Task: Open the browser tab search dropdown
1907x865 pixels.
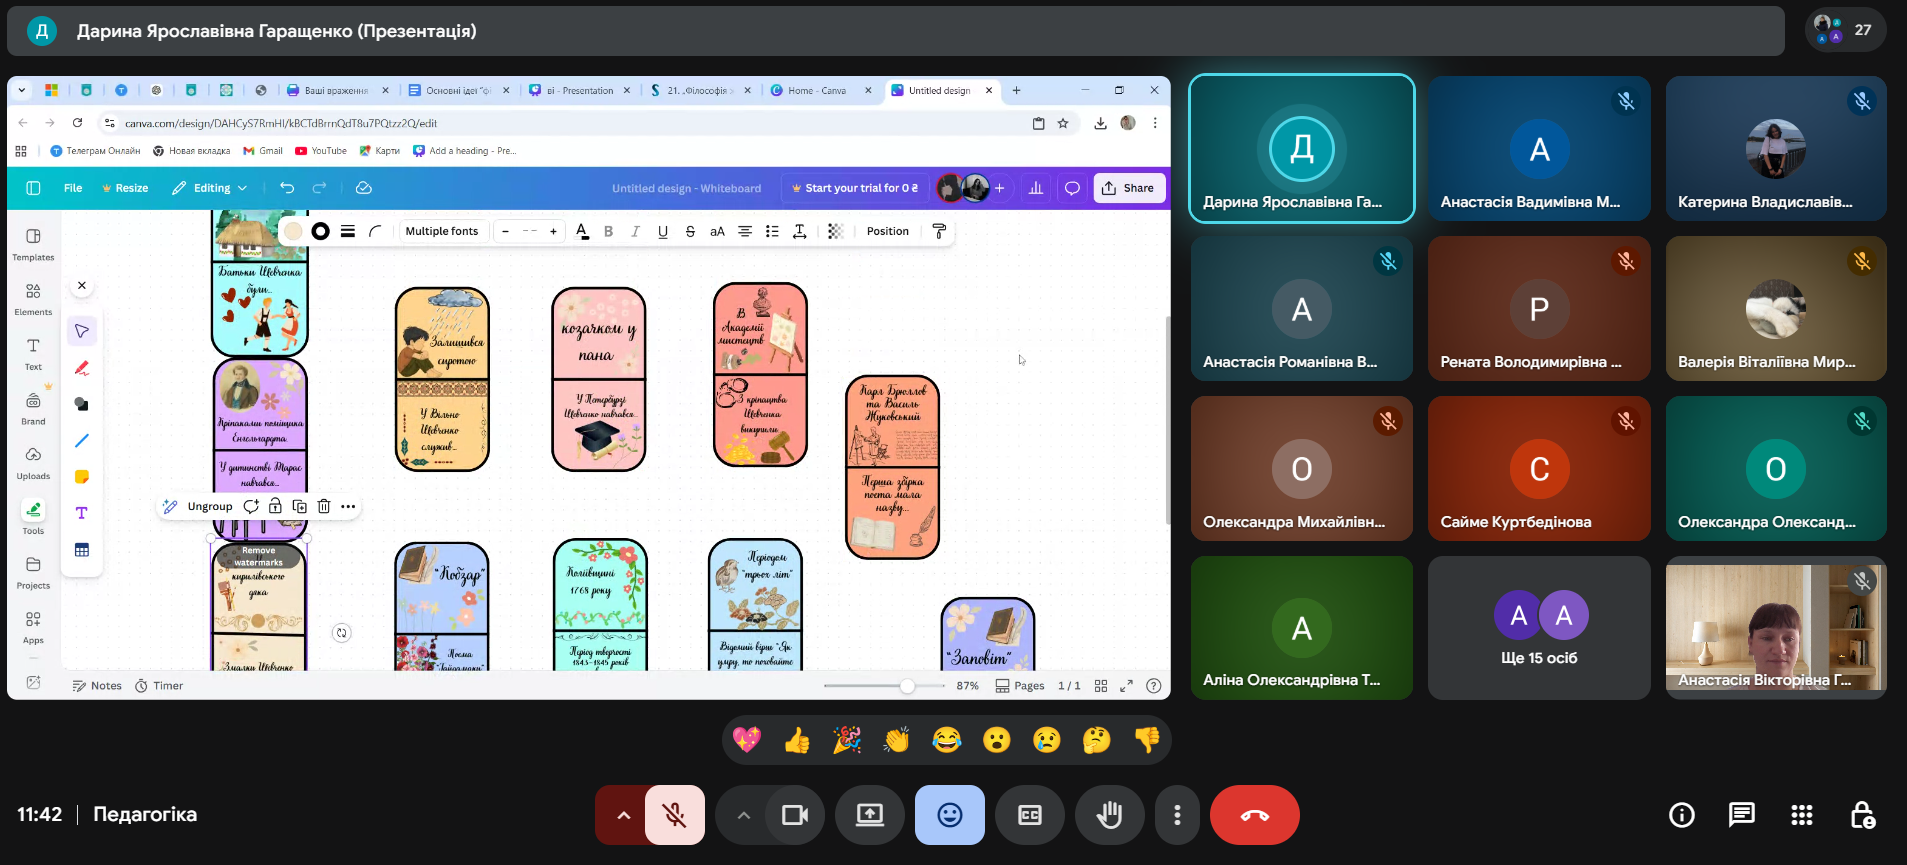Action: coord(22,90)
